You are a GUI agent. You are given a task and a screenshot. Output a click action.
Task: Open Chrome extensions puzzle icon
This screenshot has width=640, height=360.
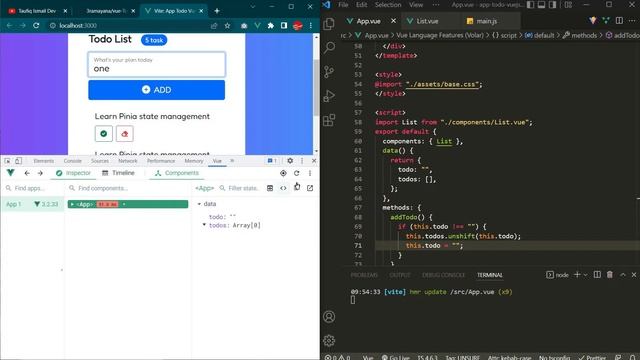tap(271, 25)
